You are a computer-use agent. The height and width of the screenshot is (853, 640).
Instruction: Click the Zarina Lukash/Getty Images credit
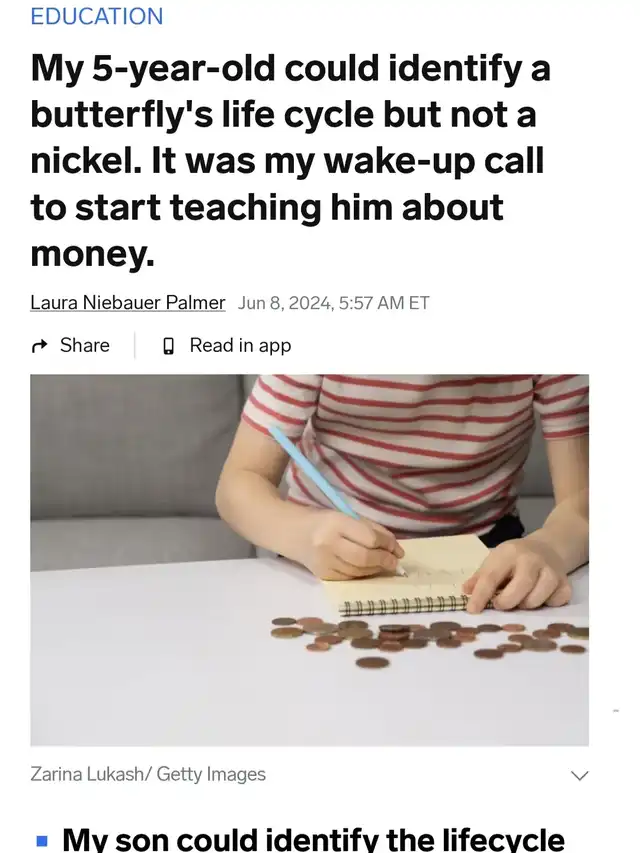coord(148,774)
